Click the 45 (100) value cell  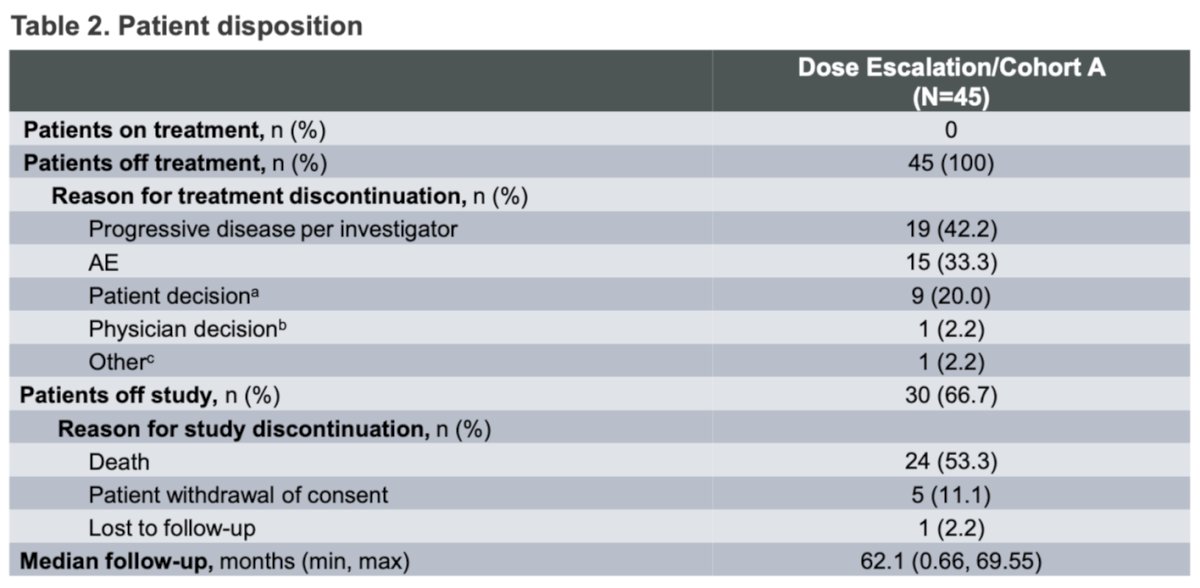coord(950,163)
